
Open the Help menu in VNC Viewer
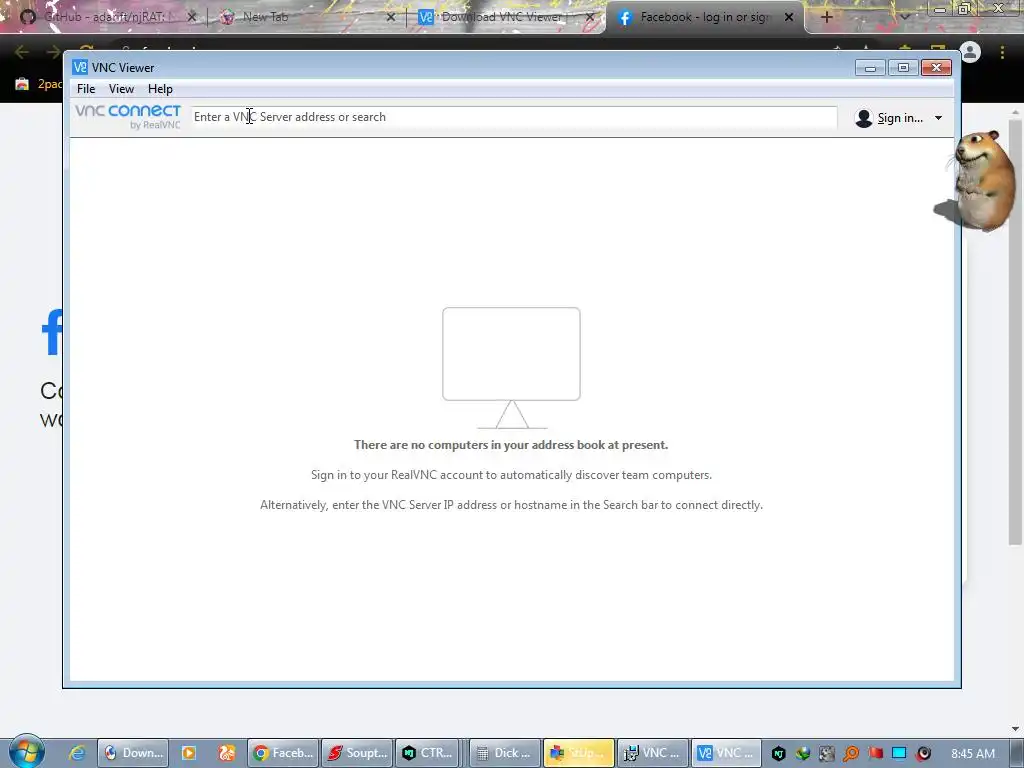[160, 89]
